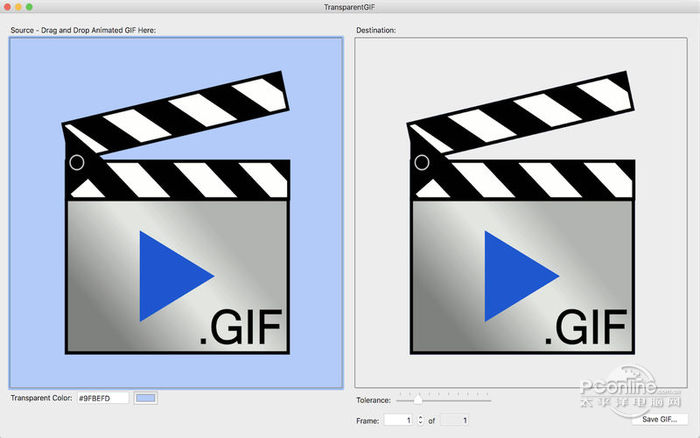This screenshot has width=700, height=438.
Task: Click clapperboard hinge circle in source image
Action: (76, 162)
